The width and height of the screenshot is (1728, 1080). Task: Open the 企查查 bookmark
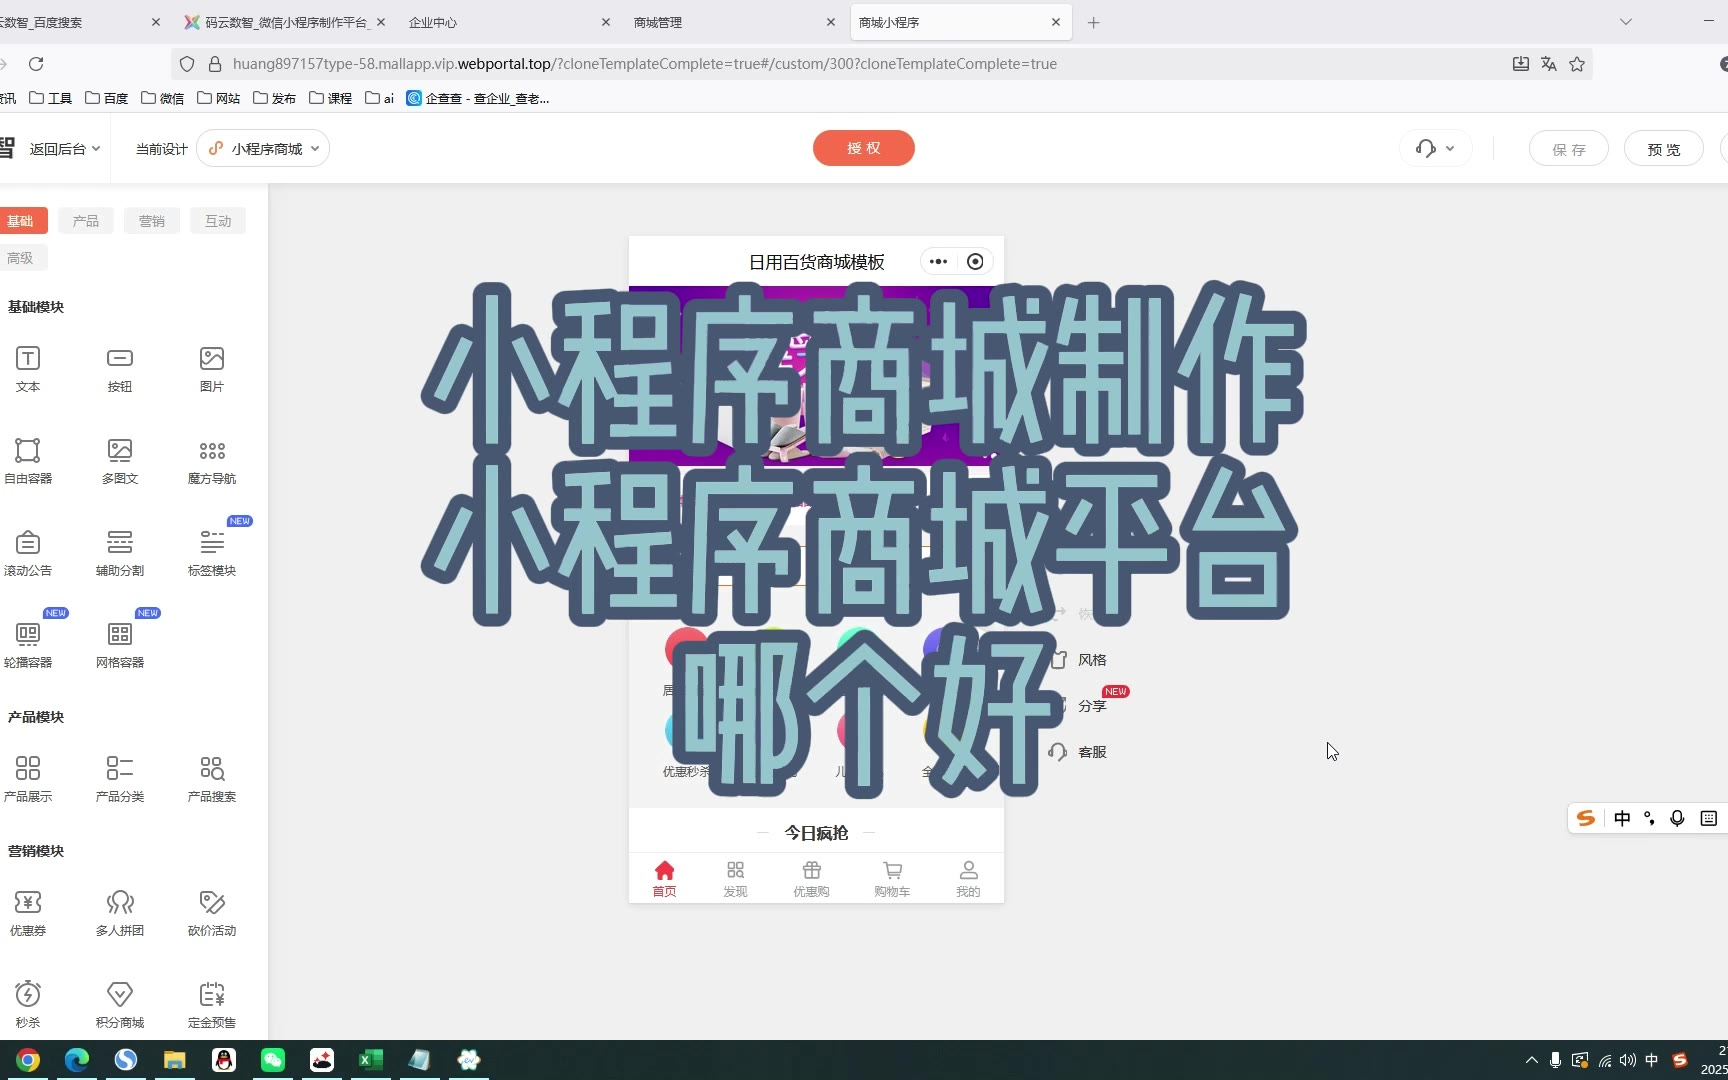[478, 98]
